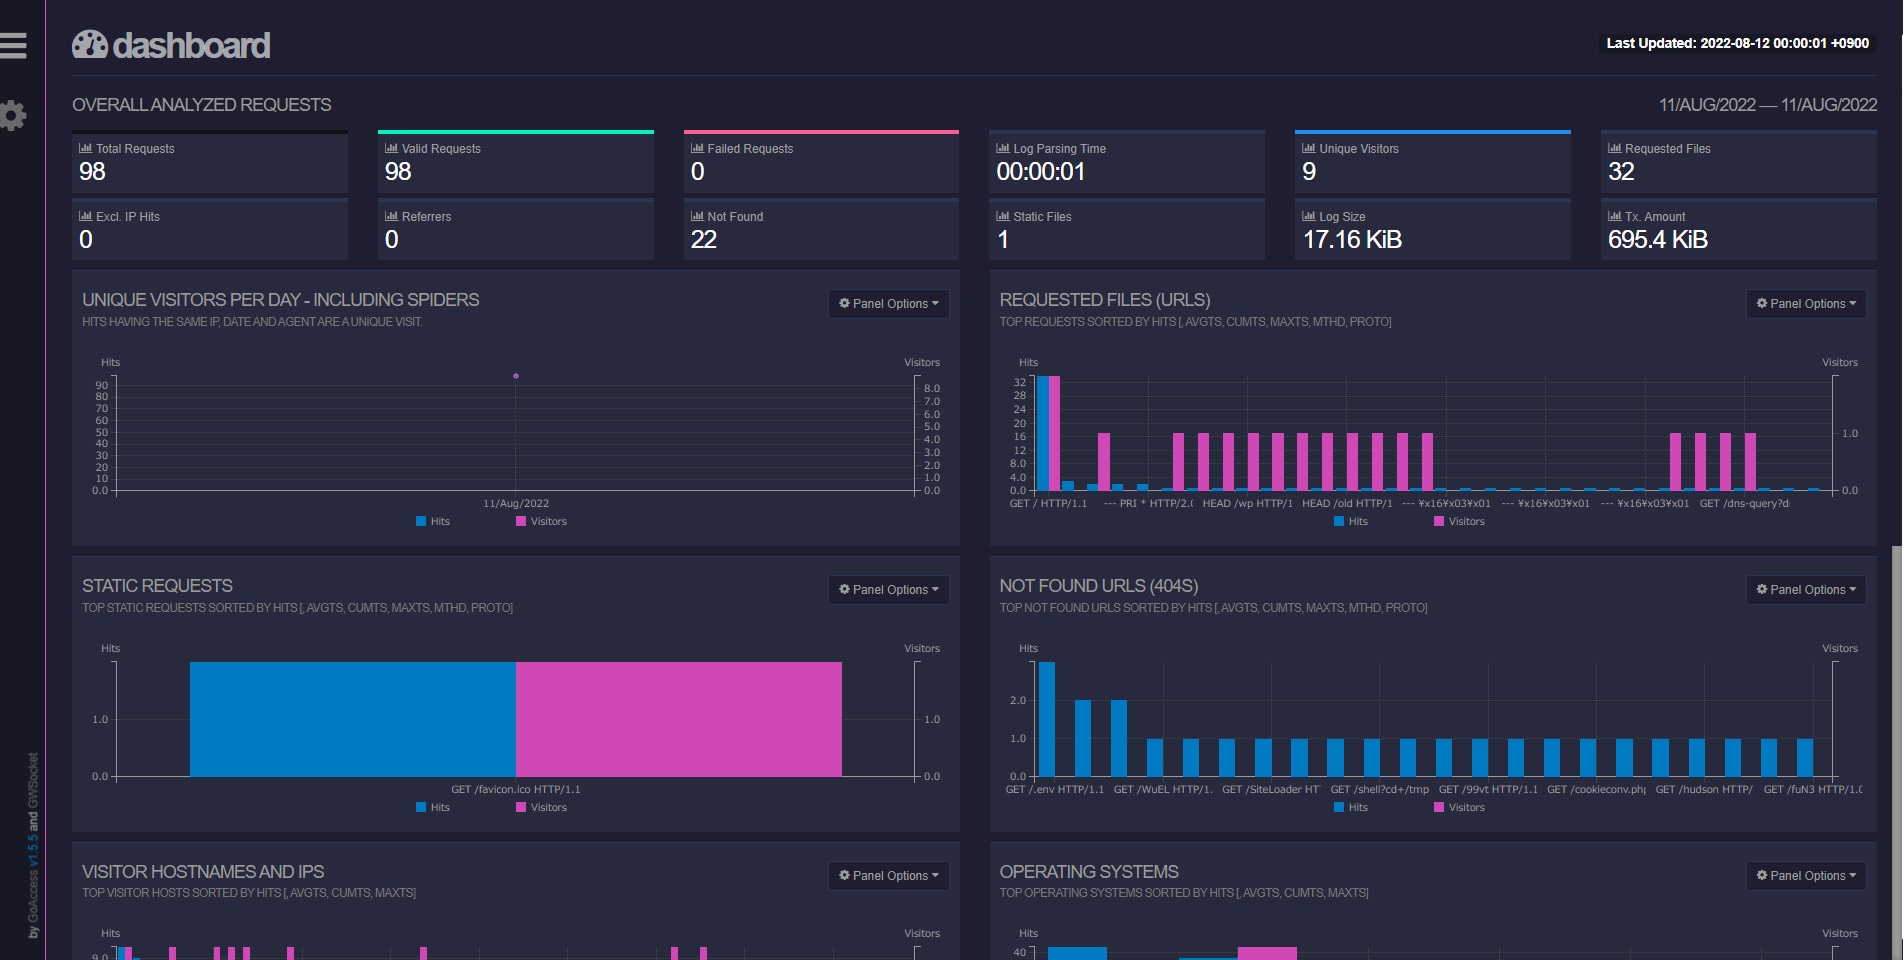Open the hamburger navigation menu
Viewport: 1904px width, 960px height.
tap(14, 45)
